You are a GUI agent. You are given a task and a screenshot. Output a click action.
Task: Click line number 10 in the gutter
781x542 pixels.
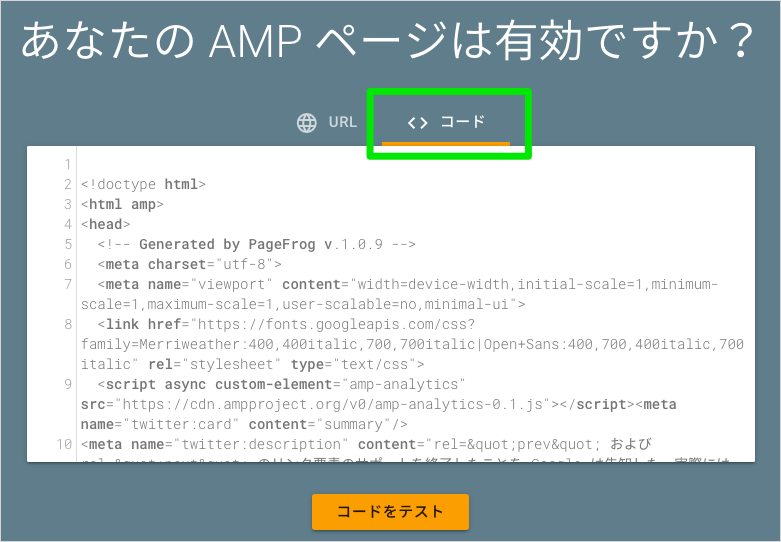click(x=64, y=444)
